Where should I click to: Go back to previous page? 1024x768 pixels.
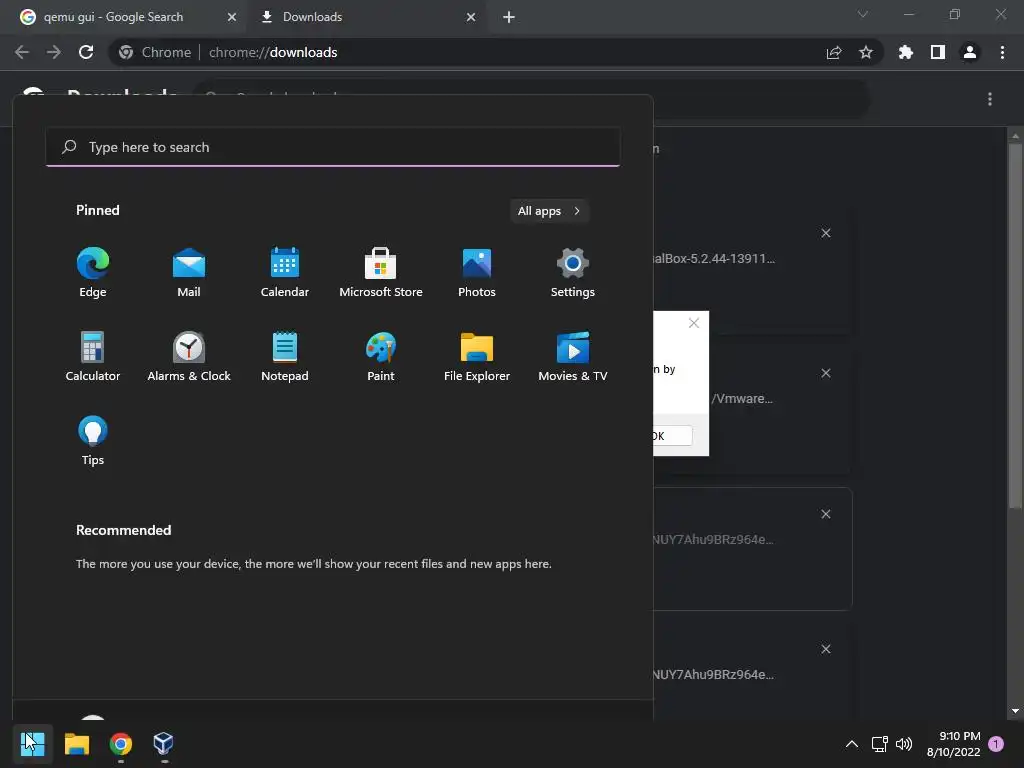point(22,52)
